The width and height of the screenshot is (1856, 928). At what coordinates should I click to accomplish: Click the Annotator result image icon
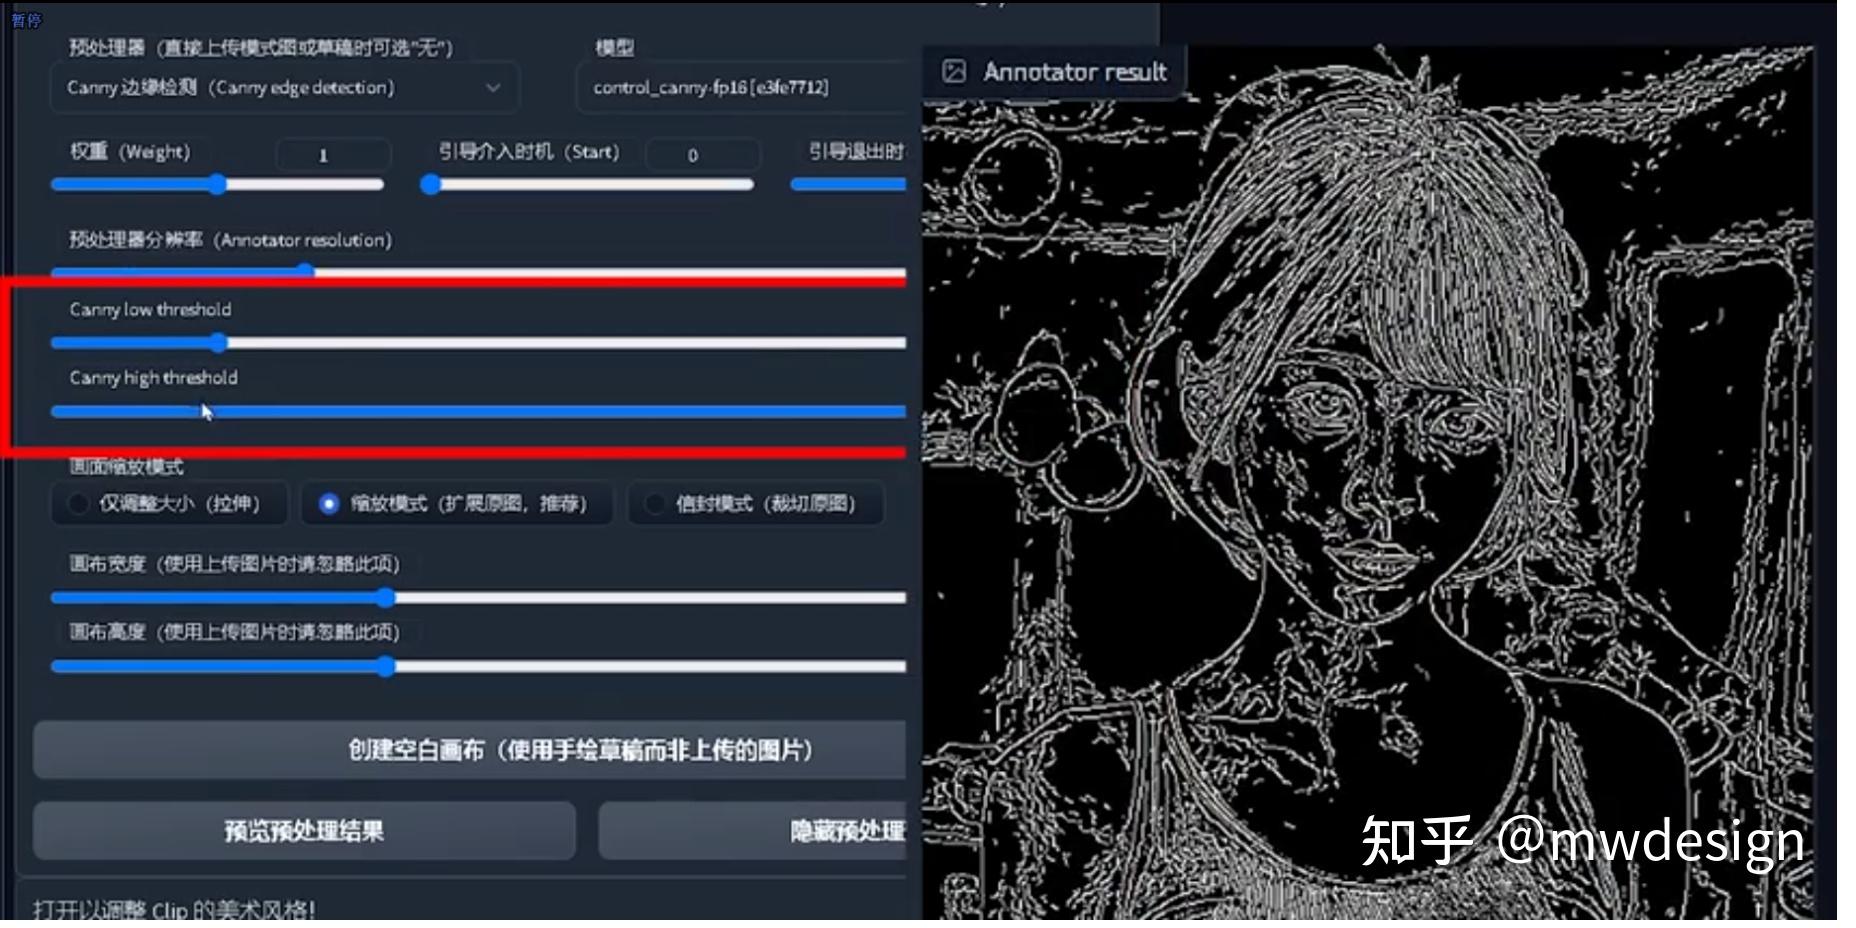click(x=955, y=71)
